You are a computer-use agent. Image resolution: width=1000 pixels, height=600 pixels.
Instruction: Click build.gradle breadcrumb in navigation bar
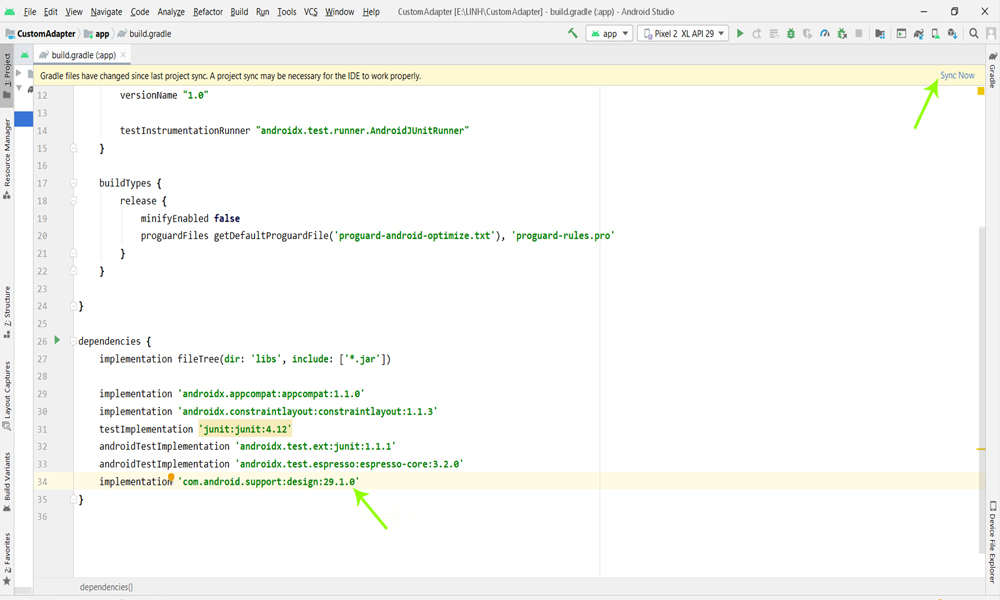click(145, 34)
